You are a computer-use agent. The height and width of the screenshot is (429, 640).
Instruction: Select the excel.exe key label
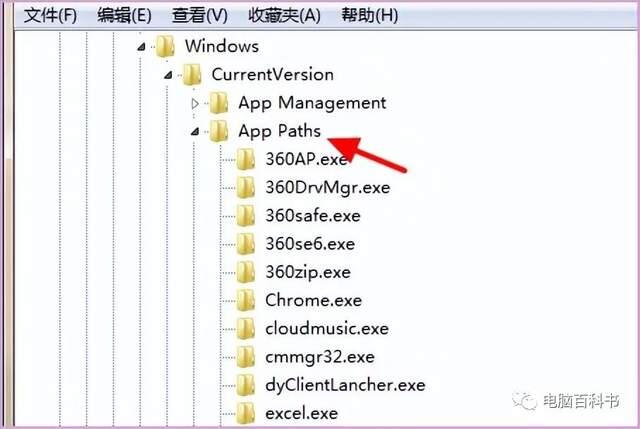[x=302, y=413]
